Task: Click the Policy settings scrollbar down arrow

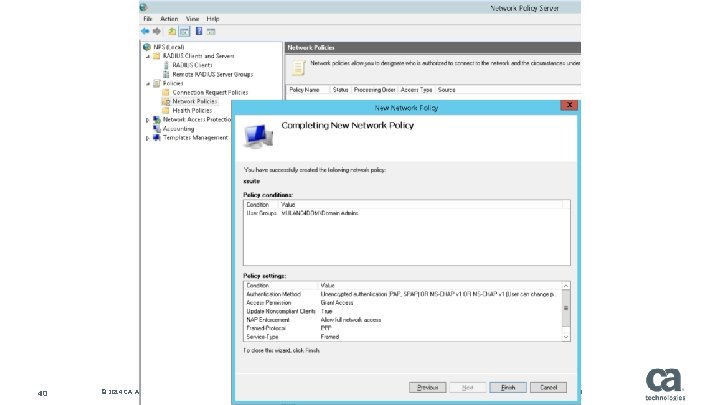Action: tap(566, 337)
